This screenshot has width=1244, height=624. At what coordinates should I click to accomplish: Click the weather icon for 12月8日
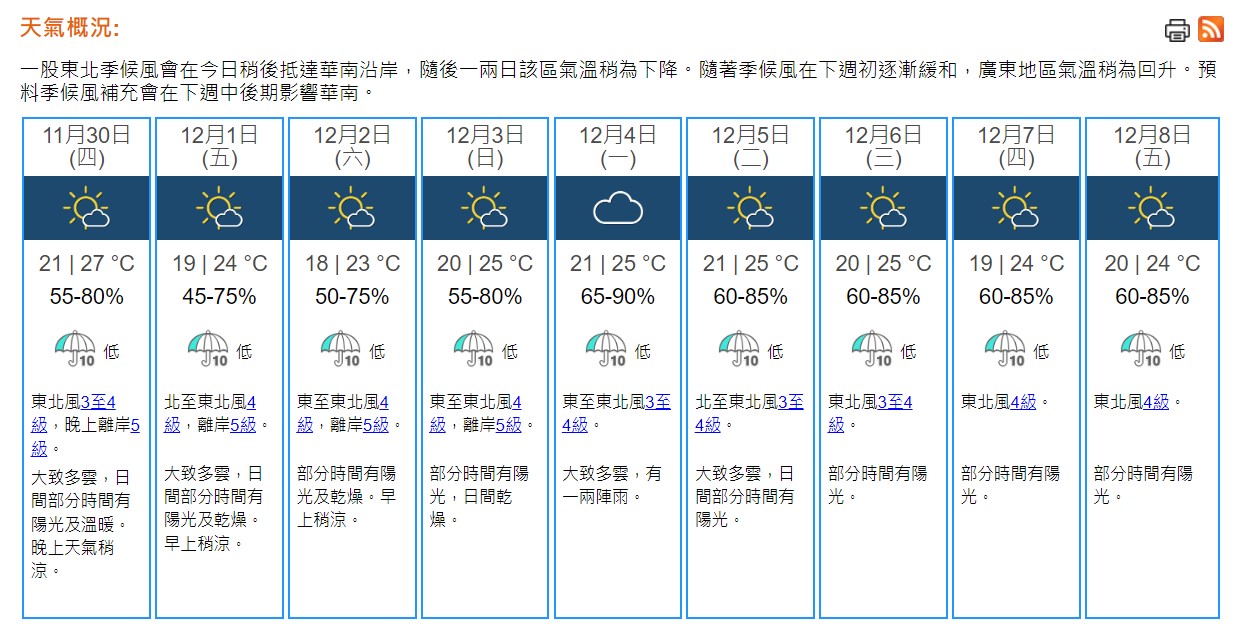tap(1150, 208)
